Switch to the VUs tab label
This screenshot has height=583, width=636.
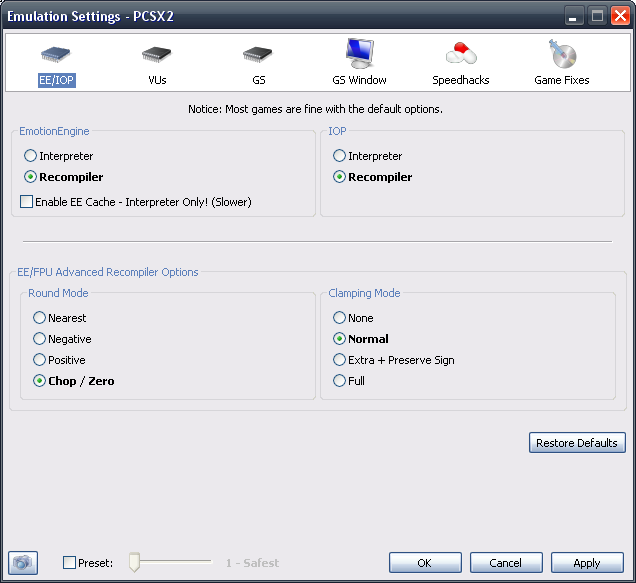157,80
